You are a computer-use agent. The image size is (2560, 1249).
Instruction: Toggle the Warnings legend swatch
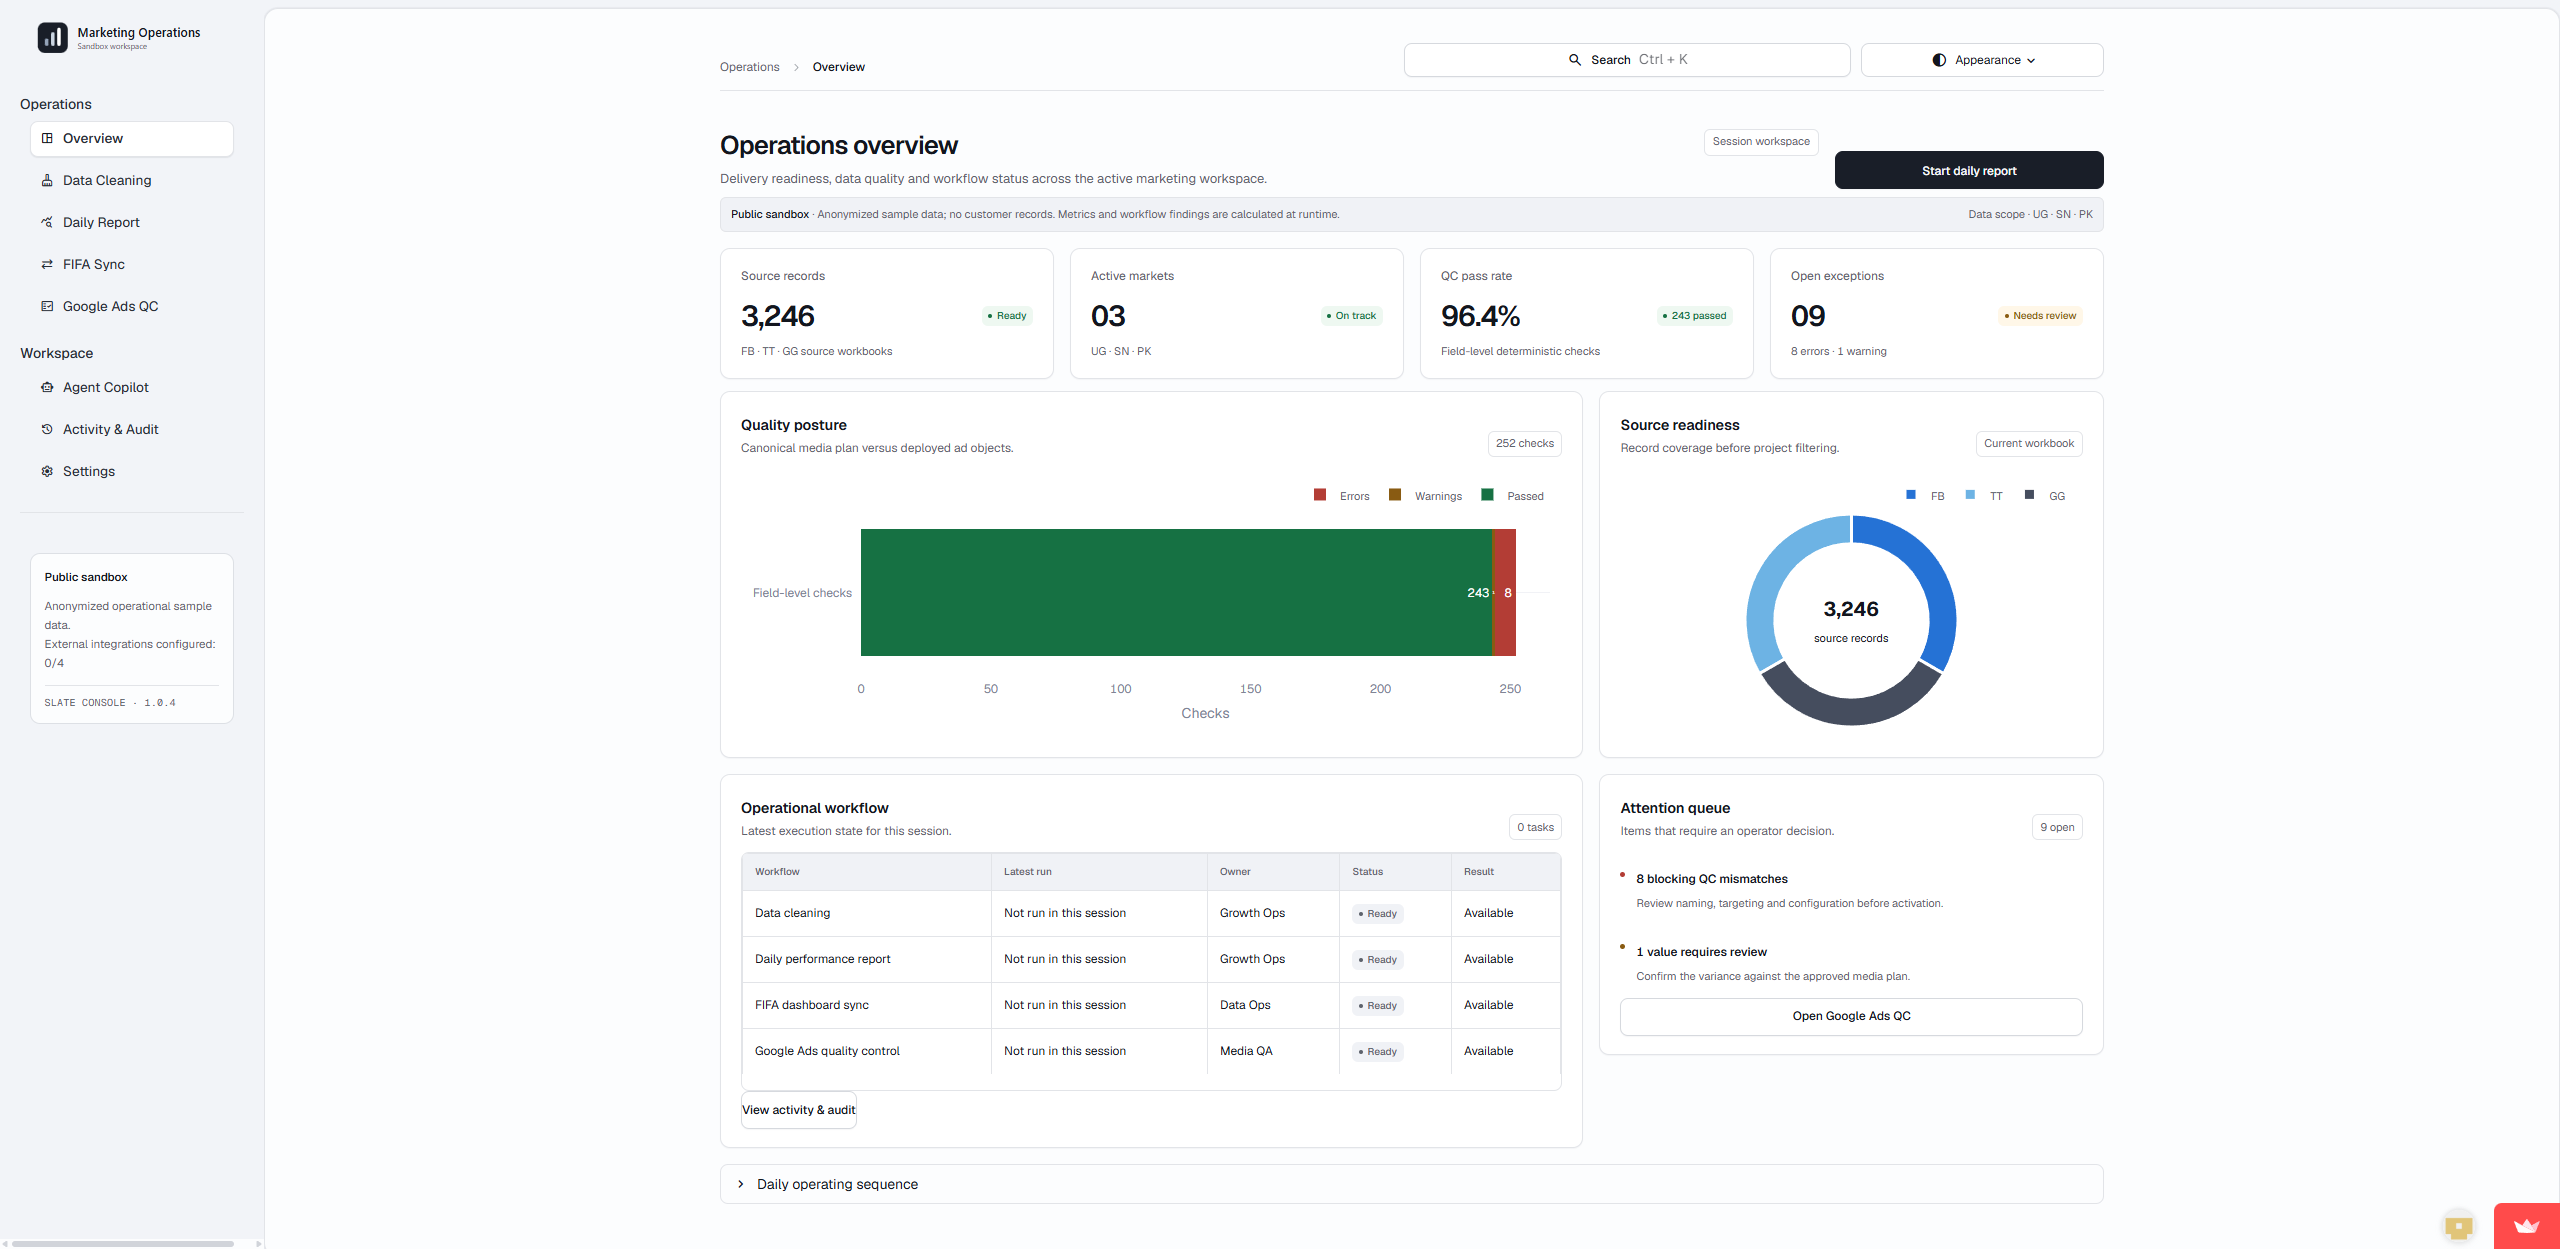(1395, 495)
